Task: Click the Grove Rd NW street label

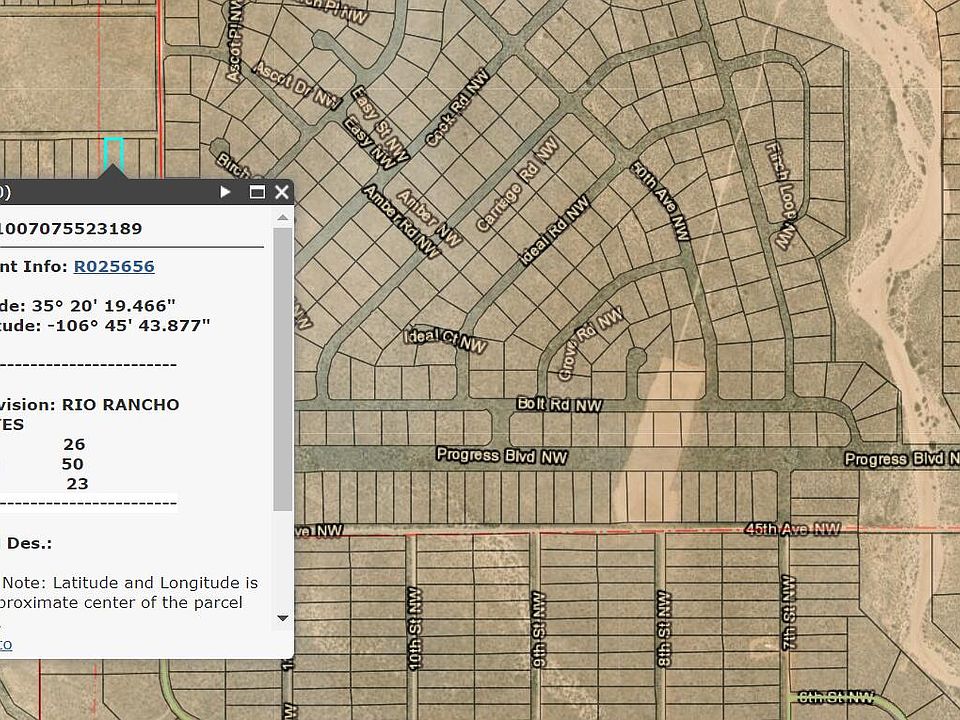Action: pyautogui.click(x=591, y=342)
